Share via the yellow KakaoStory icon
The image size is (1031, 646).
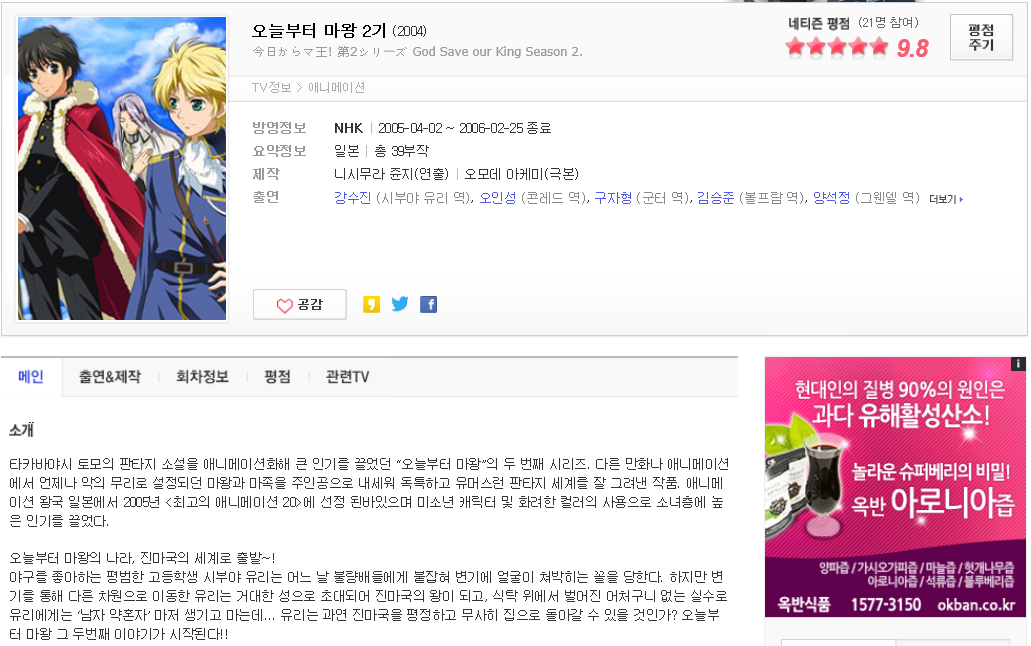click(372, 304)
